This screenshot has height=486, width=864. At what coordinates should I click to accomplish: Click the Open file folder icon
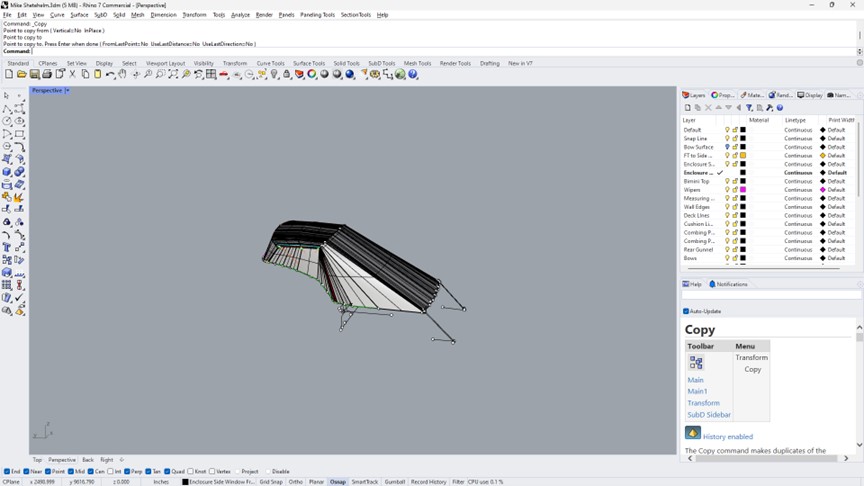click(x=22, y=74)
